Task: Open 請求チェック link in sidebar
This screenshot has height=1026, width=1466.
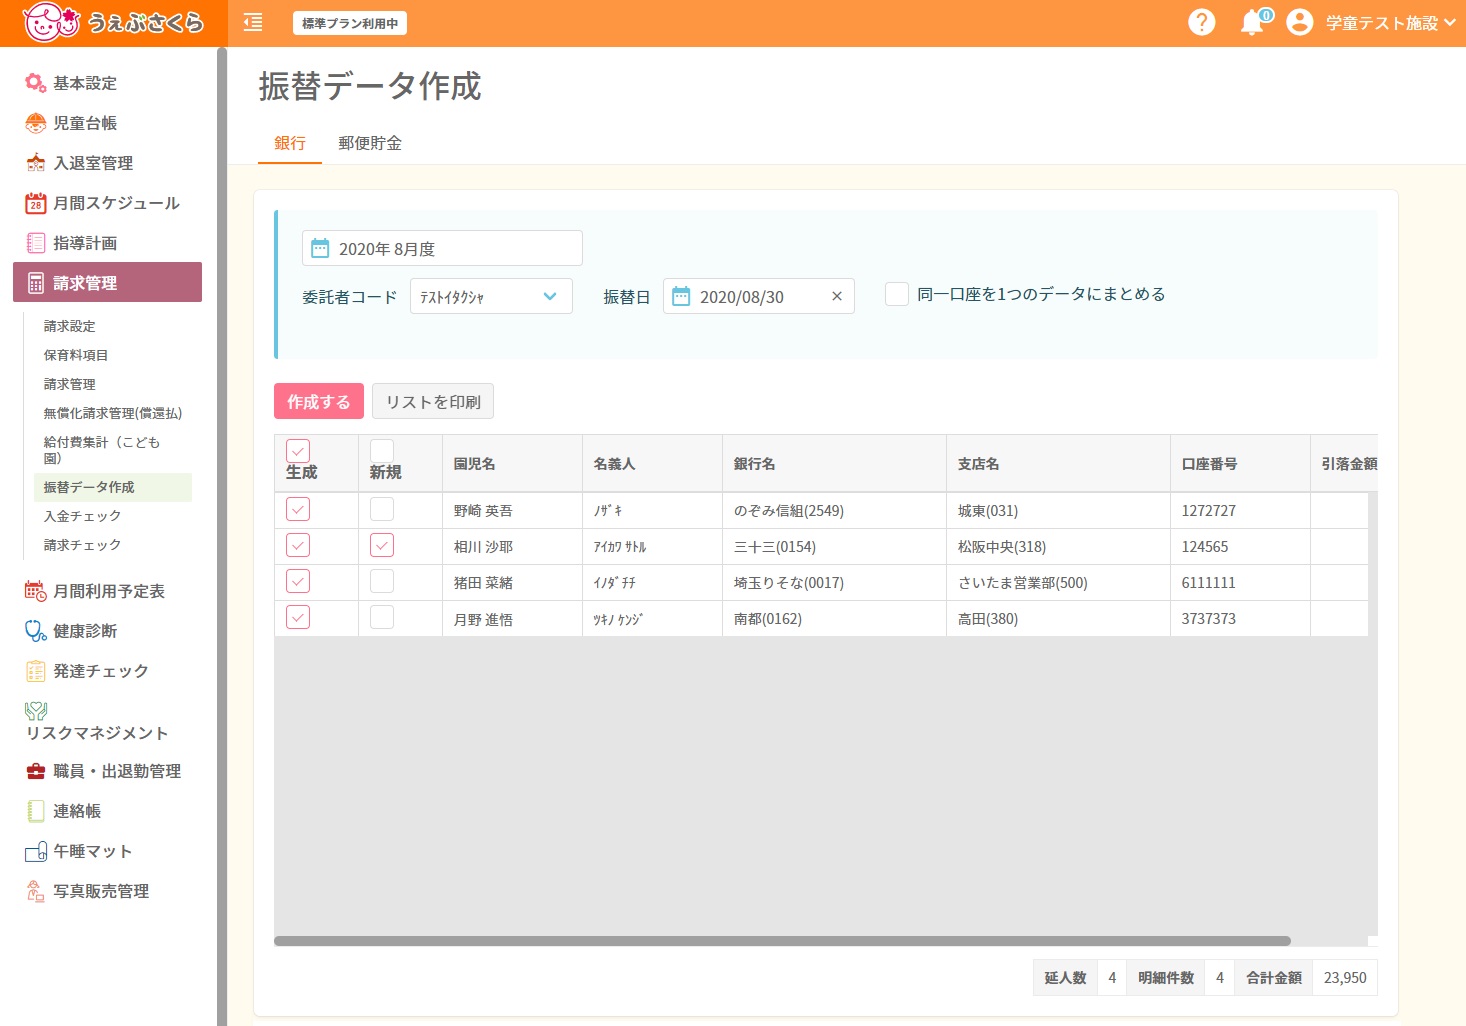Action: point(82,545)
